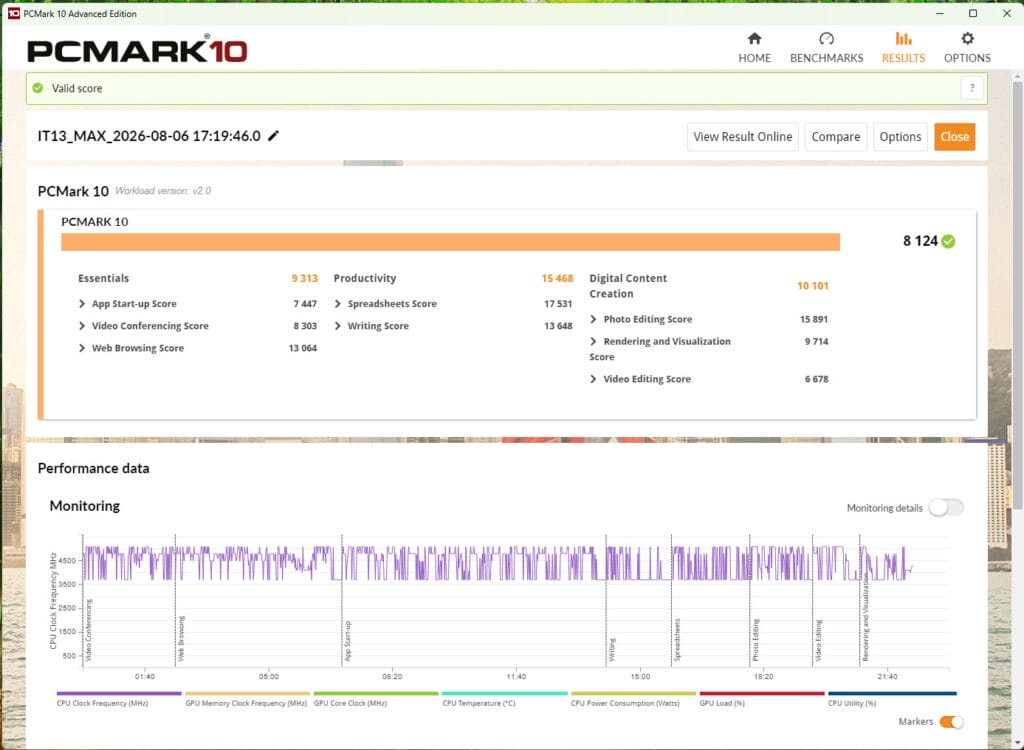Click the orange PCMARK 10 score bar

click(x=451, y=242)
